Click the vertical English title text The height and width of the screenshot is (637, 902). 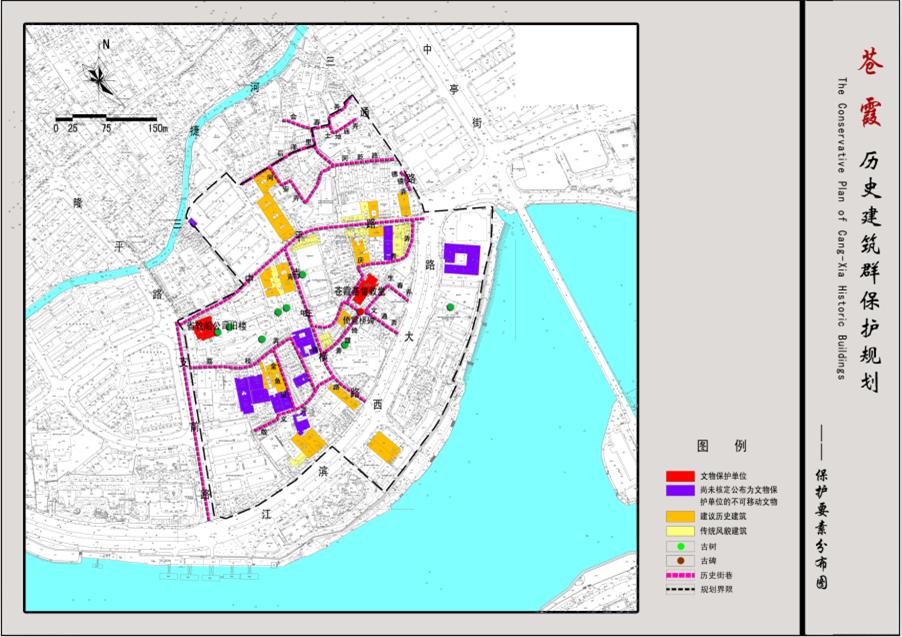(x=841, y=228)
